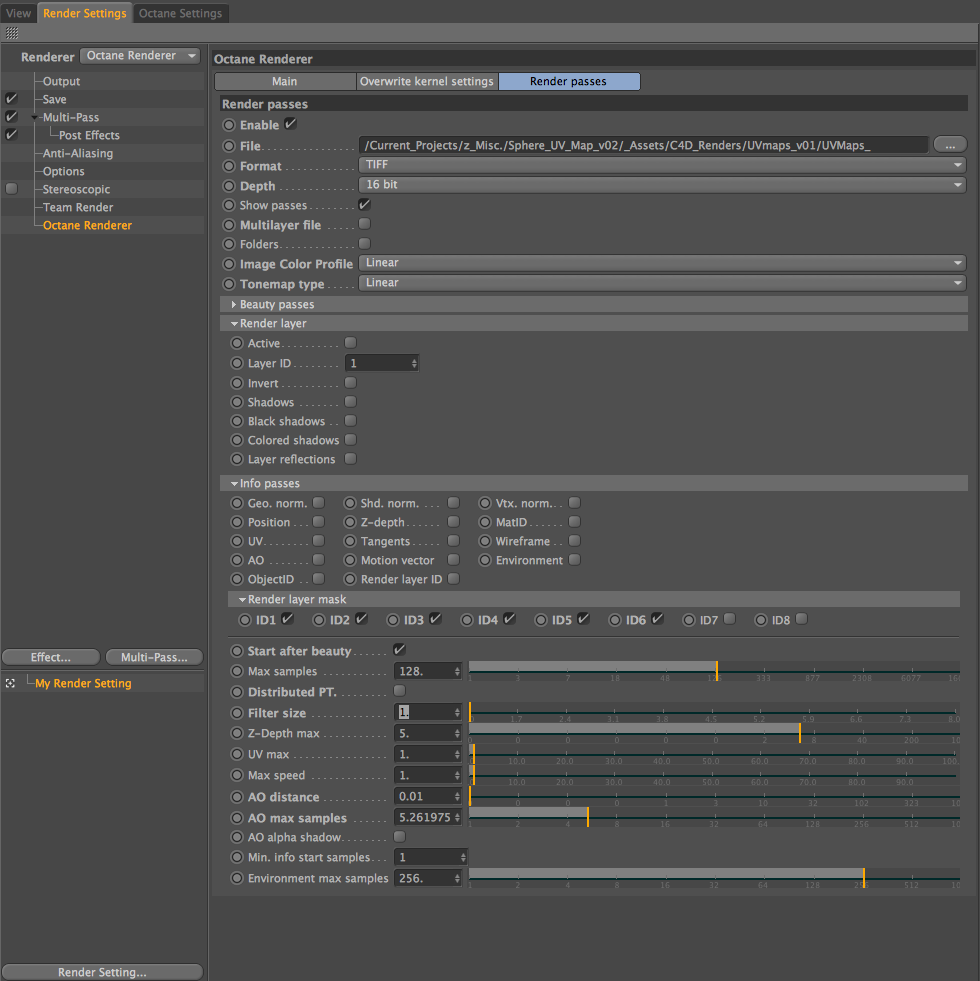Image resolution: width=980 pixels, height=981 pixels.
Task: Click the grid grip icon below tabs
Action: (12, 33)
